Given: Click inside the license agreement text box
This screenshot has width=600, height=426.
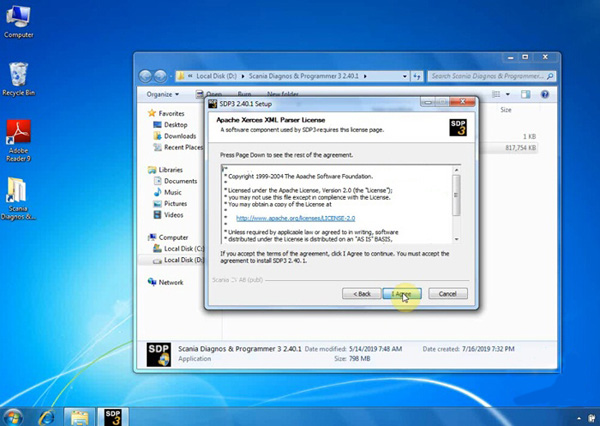Looking at the screenshot, I should click(x=337, y=204).
